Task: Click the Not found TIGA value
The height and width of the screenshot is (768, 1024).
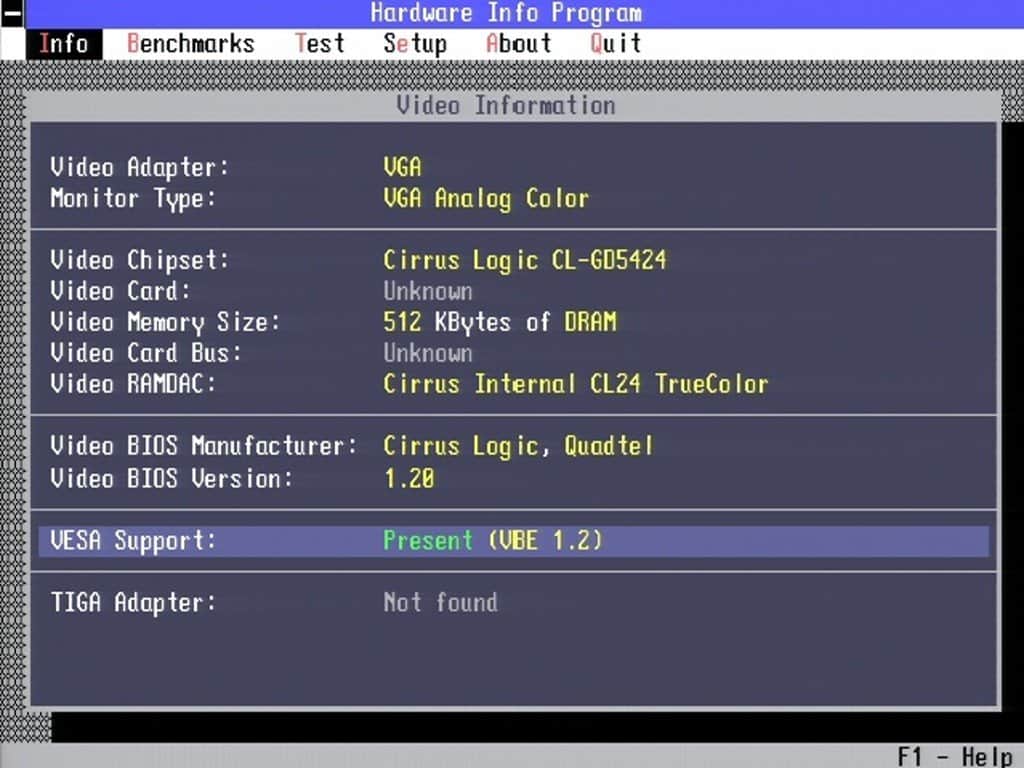Action: click(441, 603)
